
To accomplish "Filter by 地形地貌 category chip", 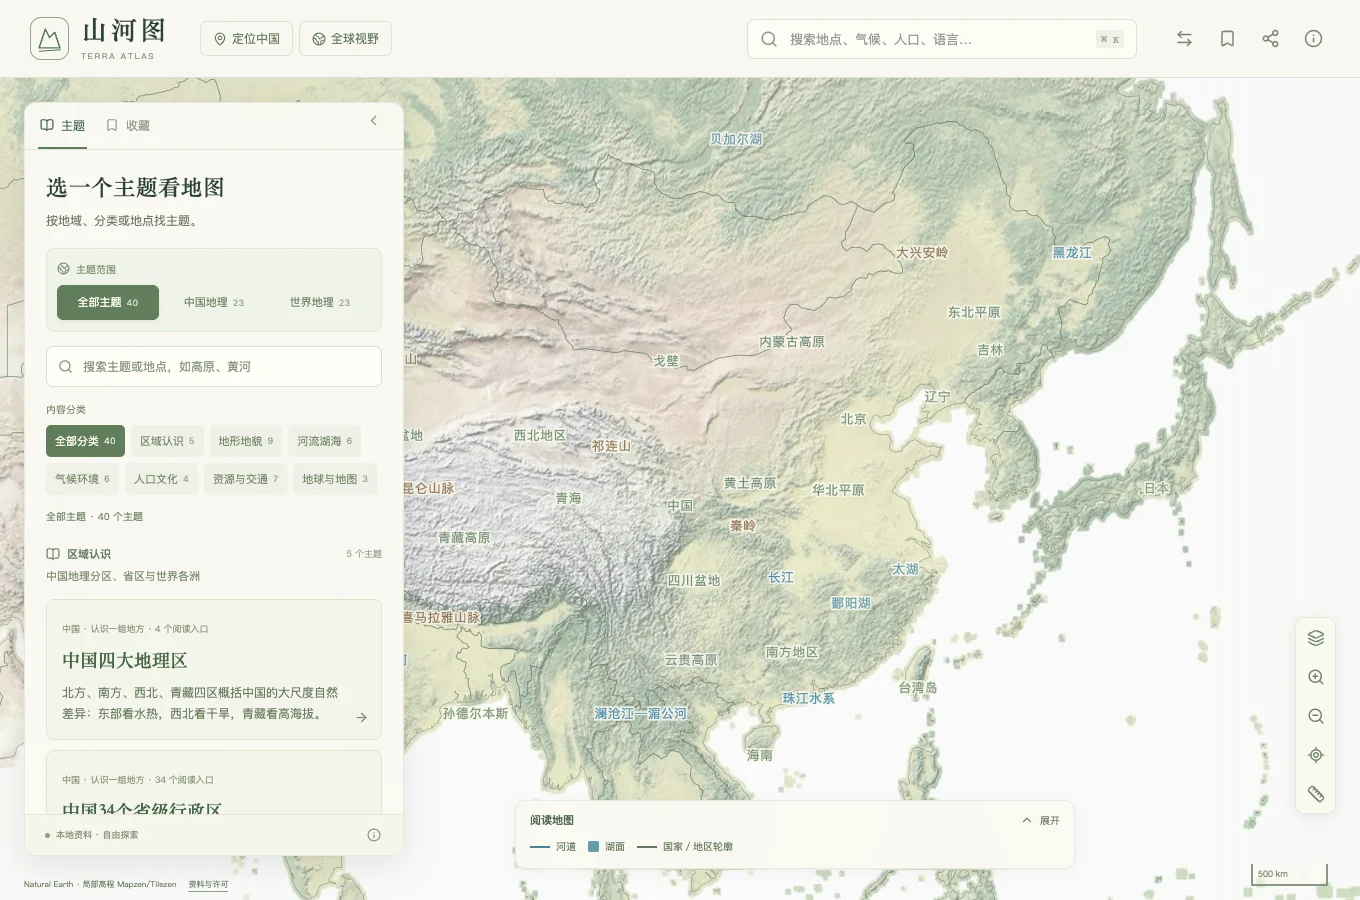I will (x=246, y=441).
